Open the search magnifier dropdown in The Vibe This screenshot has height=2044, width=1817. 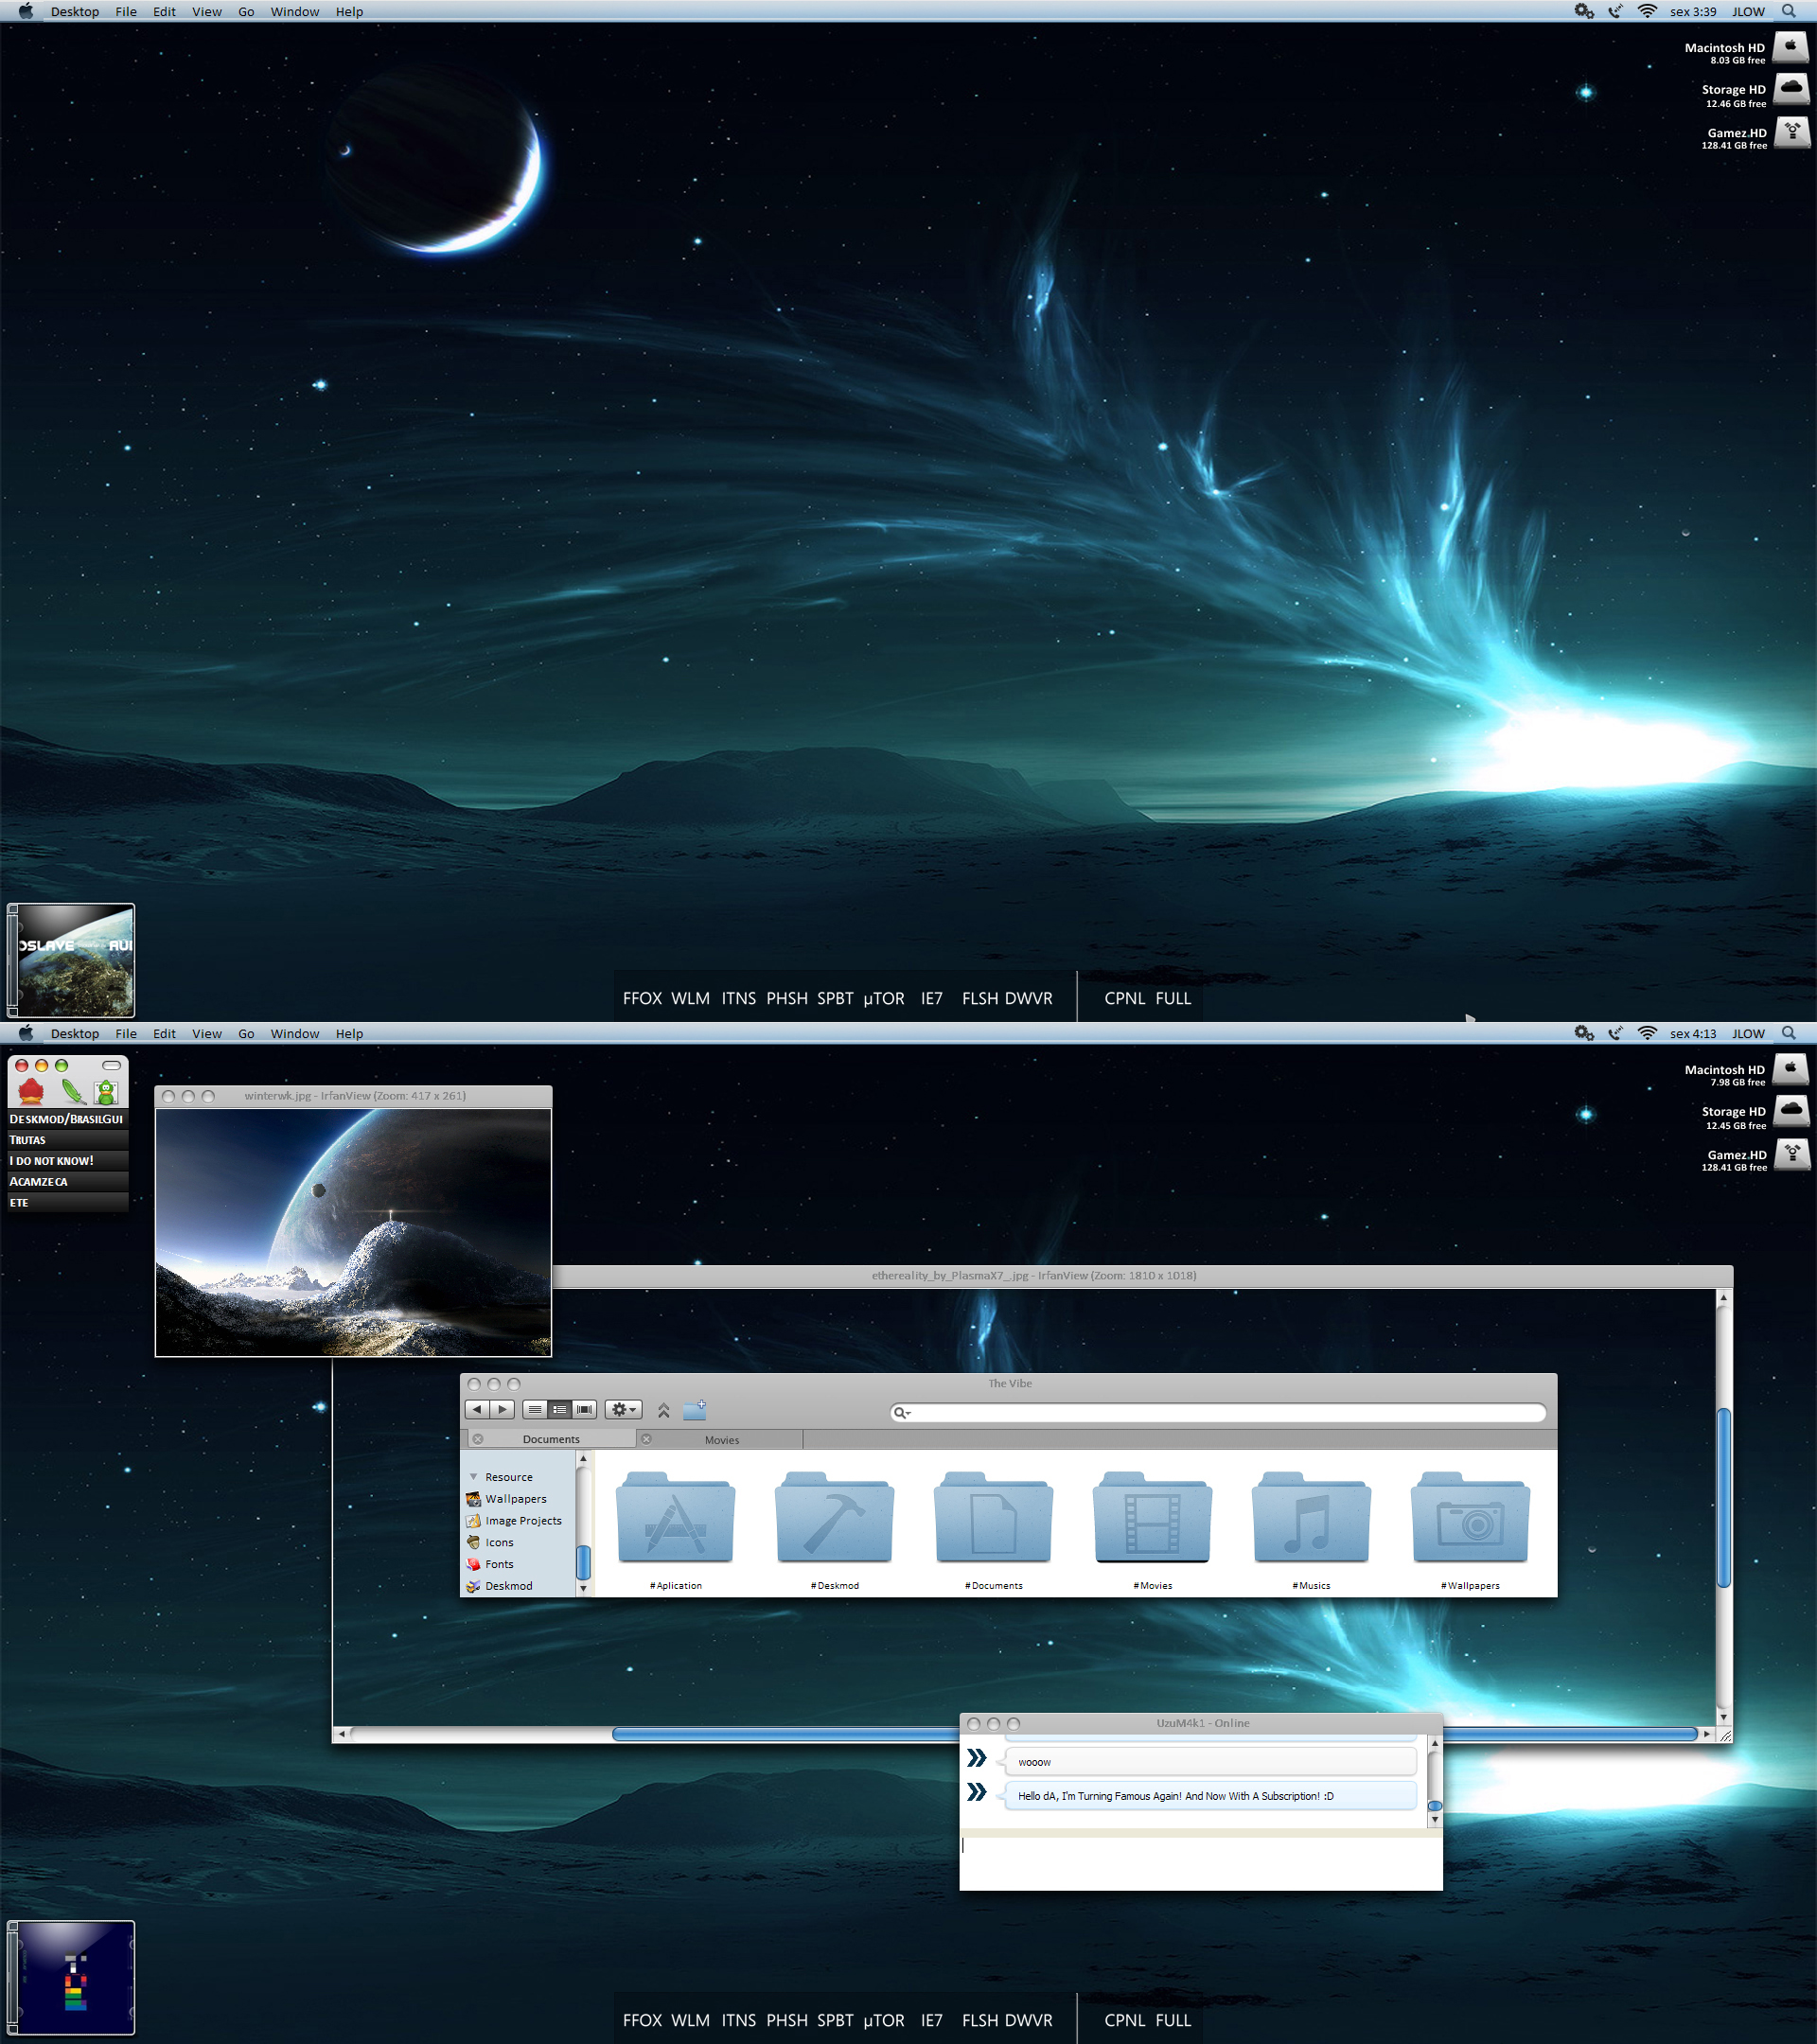[x=902, y=1412]
